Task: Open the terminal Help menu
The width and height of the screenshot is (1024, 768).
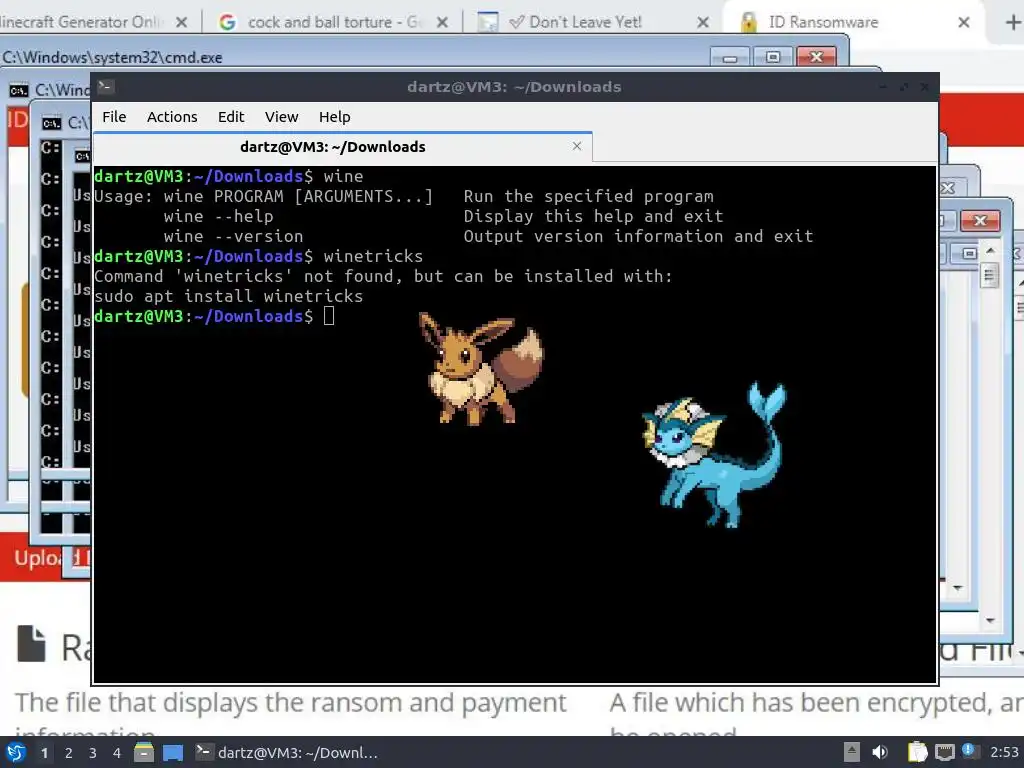Action: pos(334,117)
